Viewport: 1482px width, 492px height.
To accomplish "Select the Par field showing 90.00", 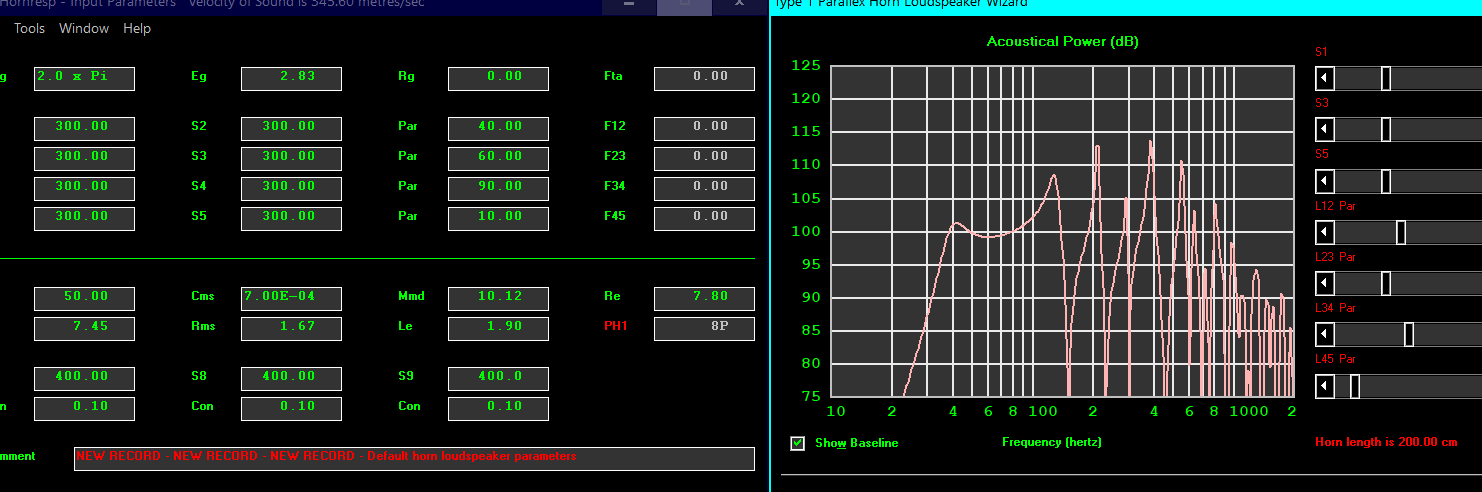I will coord(498,189).
